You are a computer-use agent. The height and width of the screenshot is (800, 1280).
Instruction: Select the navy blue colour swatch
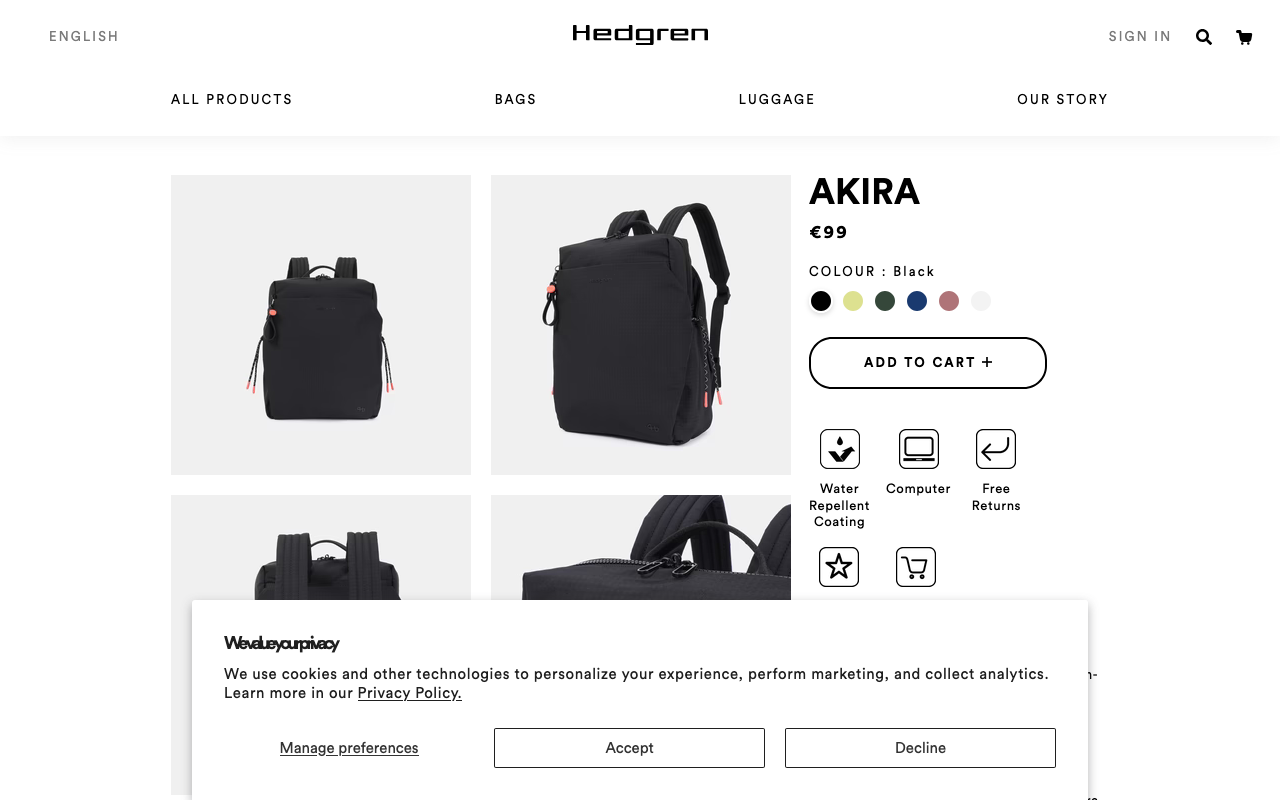[x=917, y=301]
